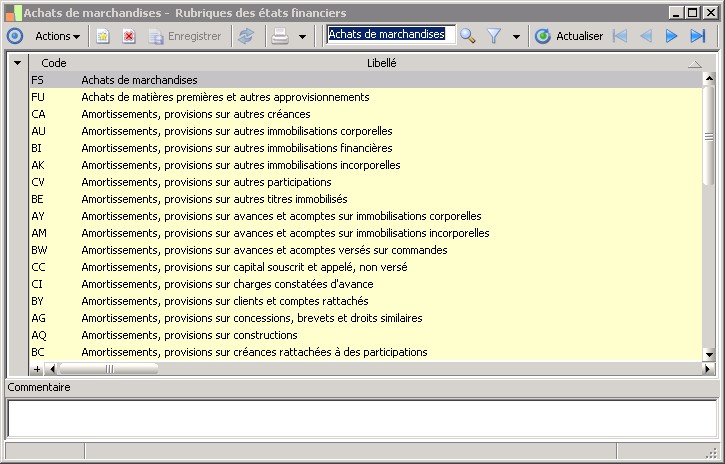Select row Amortissements sur autres immobilisations incorporelles
725x464 pixels.
pos(366,165)
